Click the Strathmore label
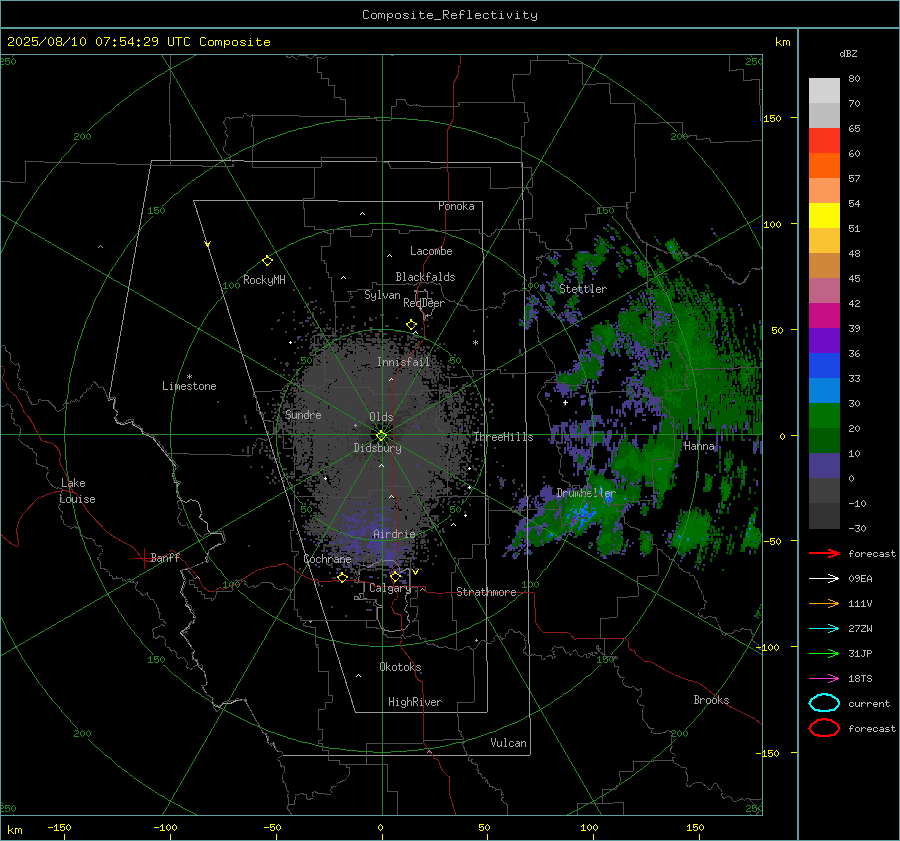Viewport: 900px width, 841px height. 486,592
